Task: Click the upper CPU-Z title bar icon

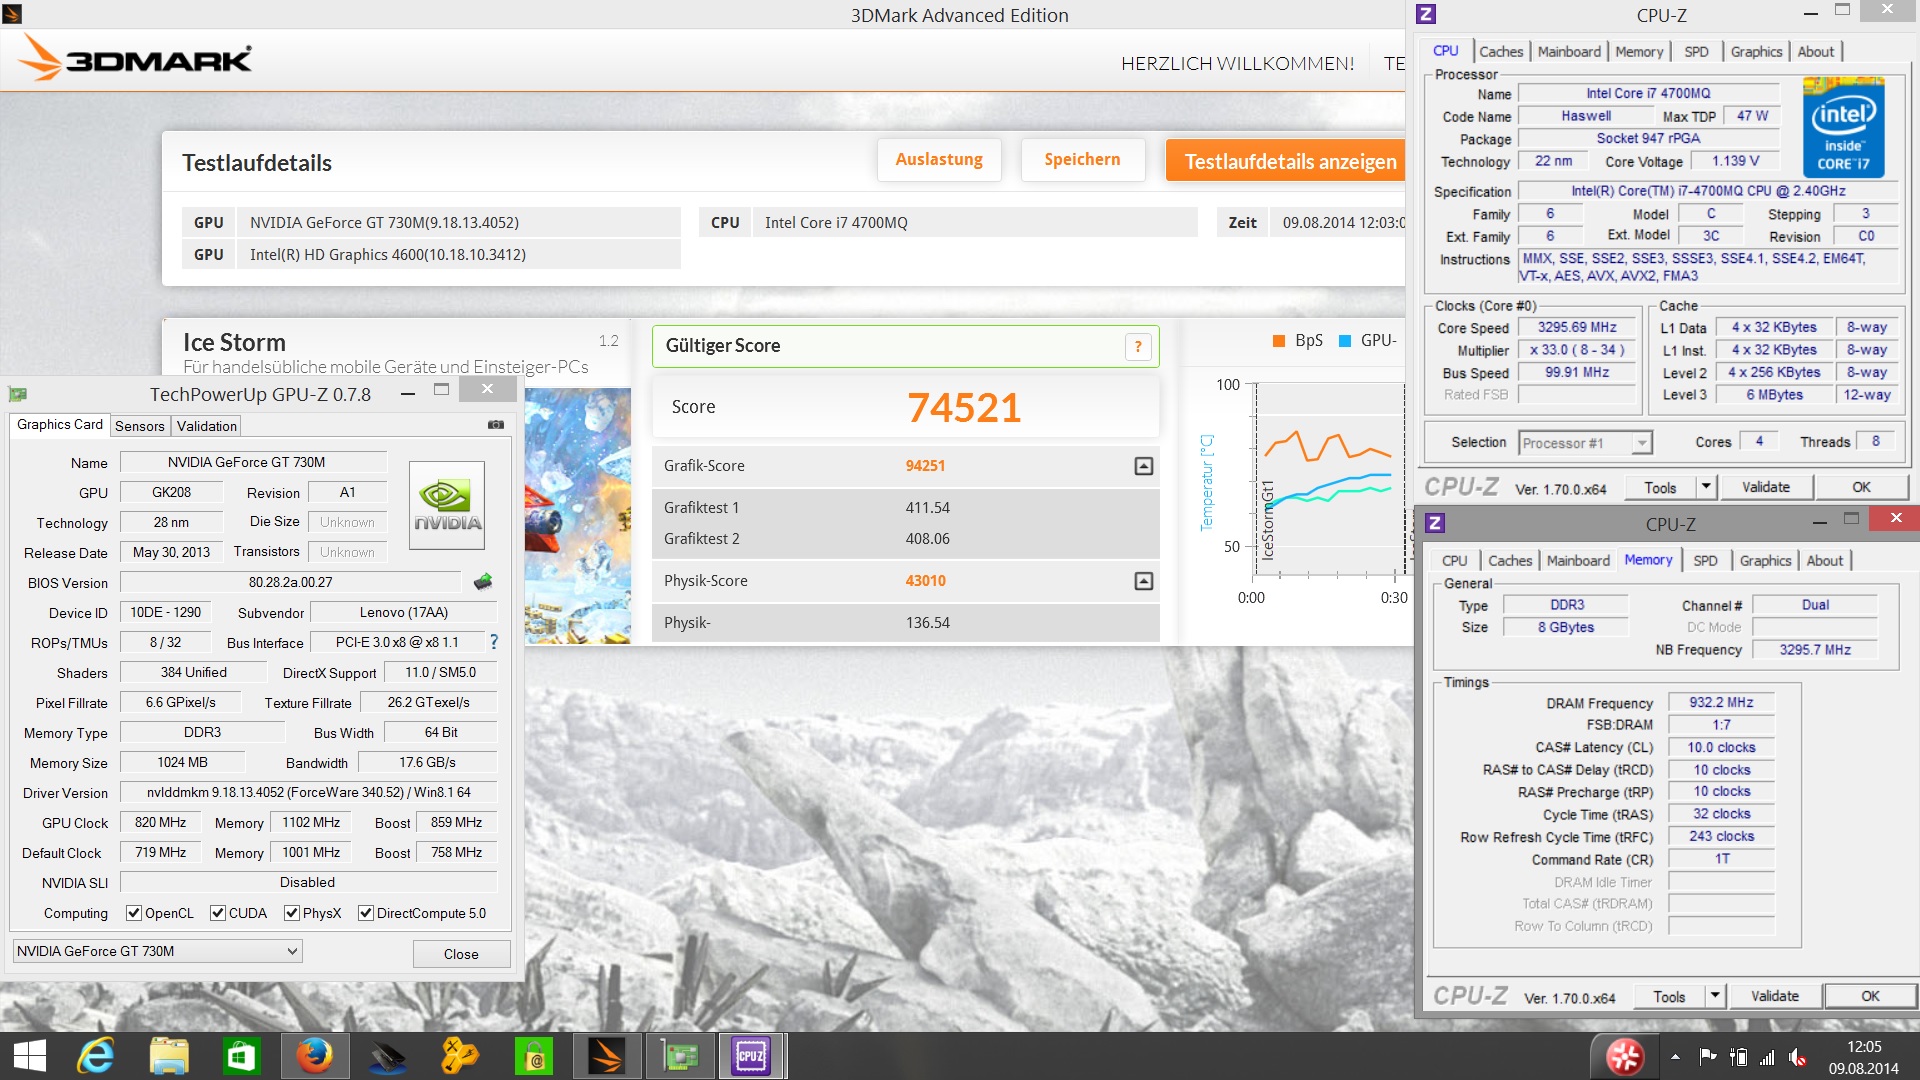Action: (1427, 14)
